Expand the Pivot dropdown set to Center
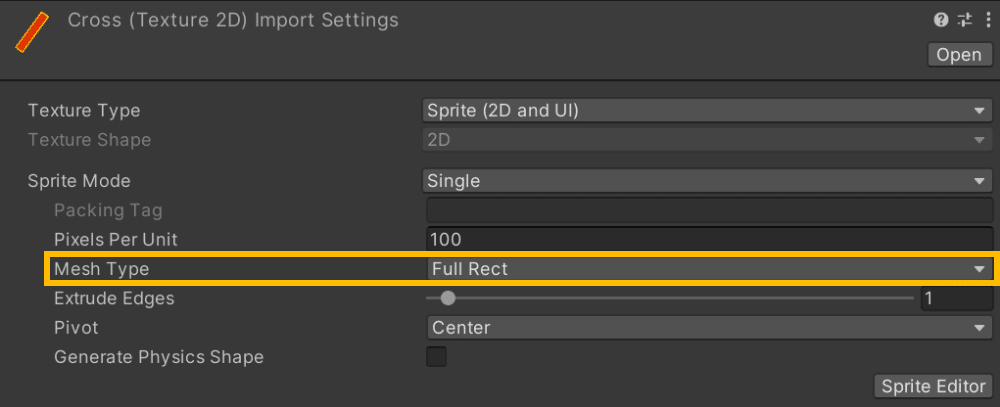The height and width of the screenshot is (407, 1000). point(706,327)
